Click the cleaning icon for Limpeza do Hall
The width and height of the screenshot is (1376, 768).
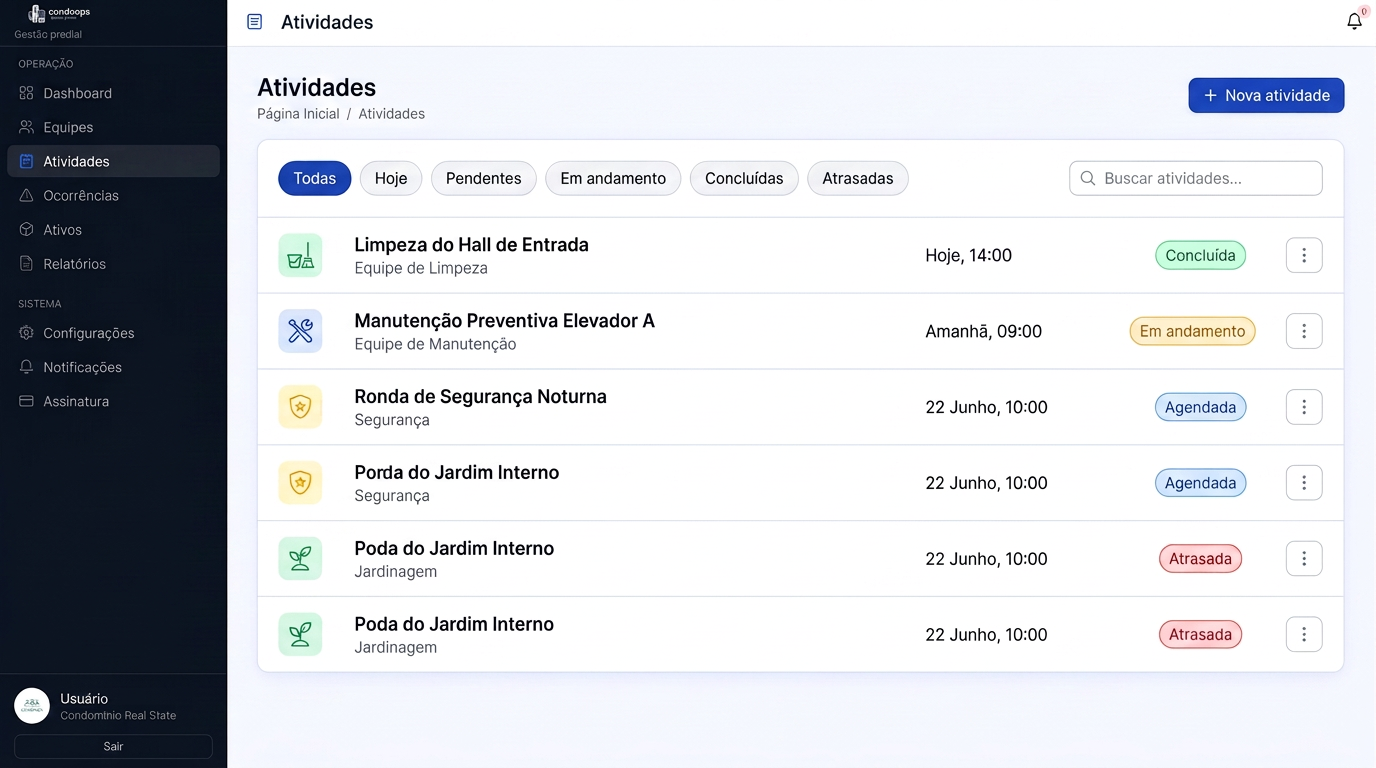[300, 255]
